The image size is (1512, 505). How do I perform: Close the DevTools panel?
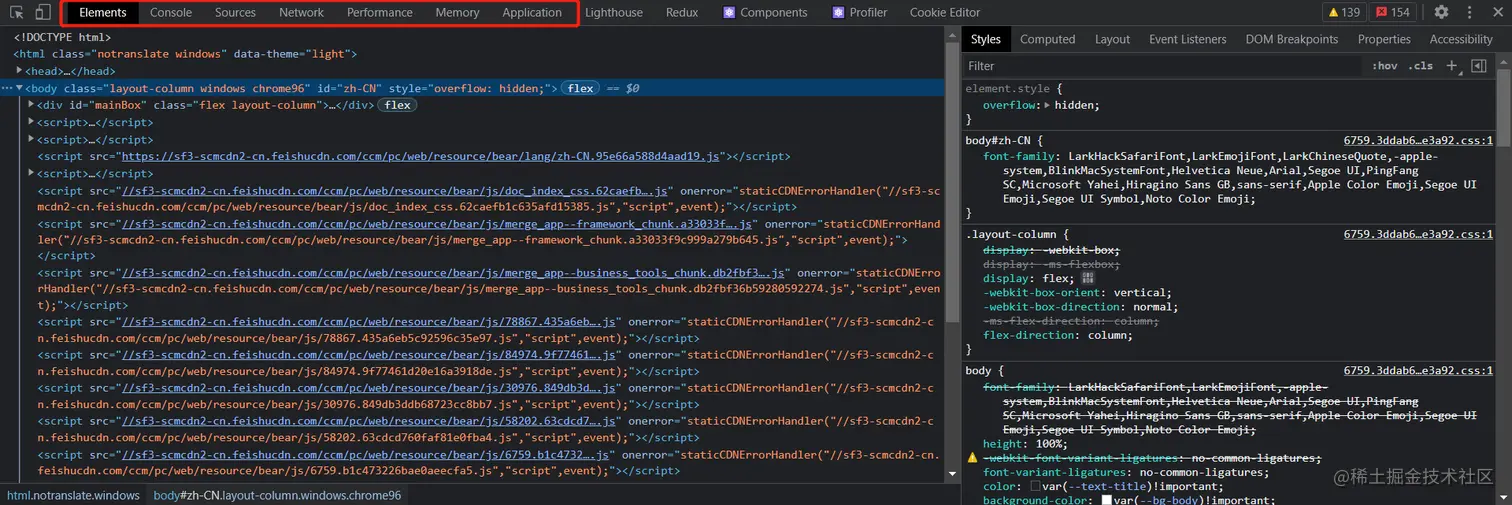(x=1496, y=12)
